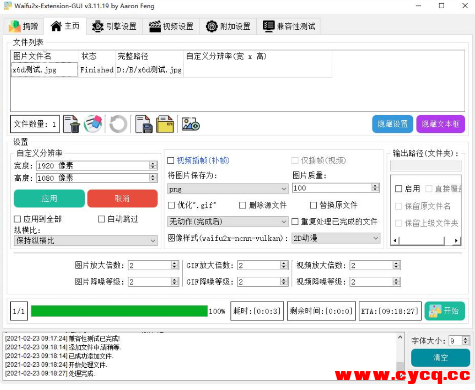Open the 附加设置 tab with gear icon

pos(228,26)
